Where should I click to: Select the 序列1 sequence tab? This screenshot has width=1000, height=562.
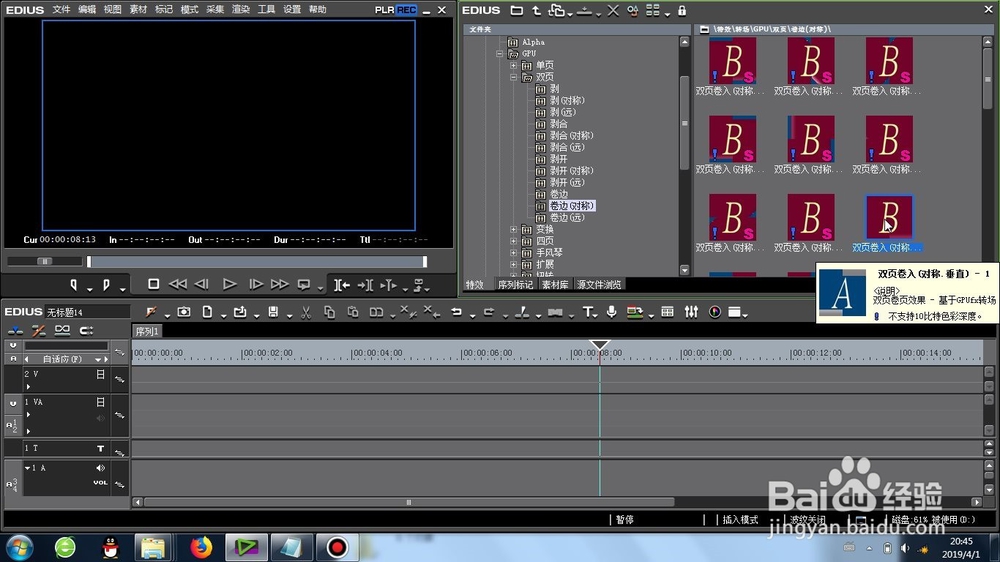pyautogui.click(x=147, y=331)
